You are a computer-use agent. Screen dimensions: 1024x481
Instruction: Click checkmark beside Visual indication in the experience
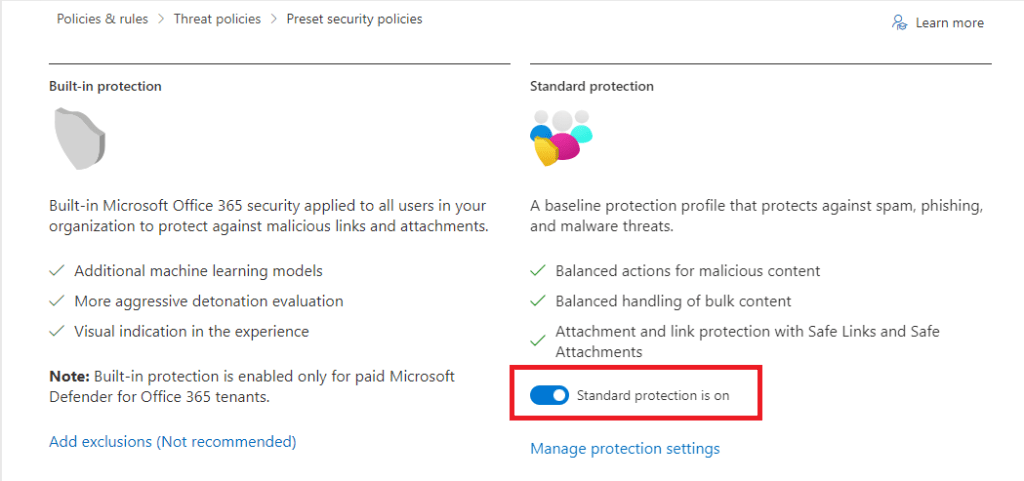point(57,331)
